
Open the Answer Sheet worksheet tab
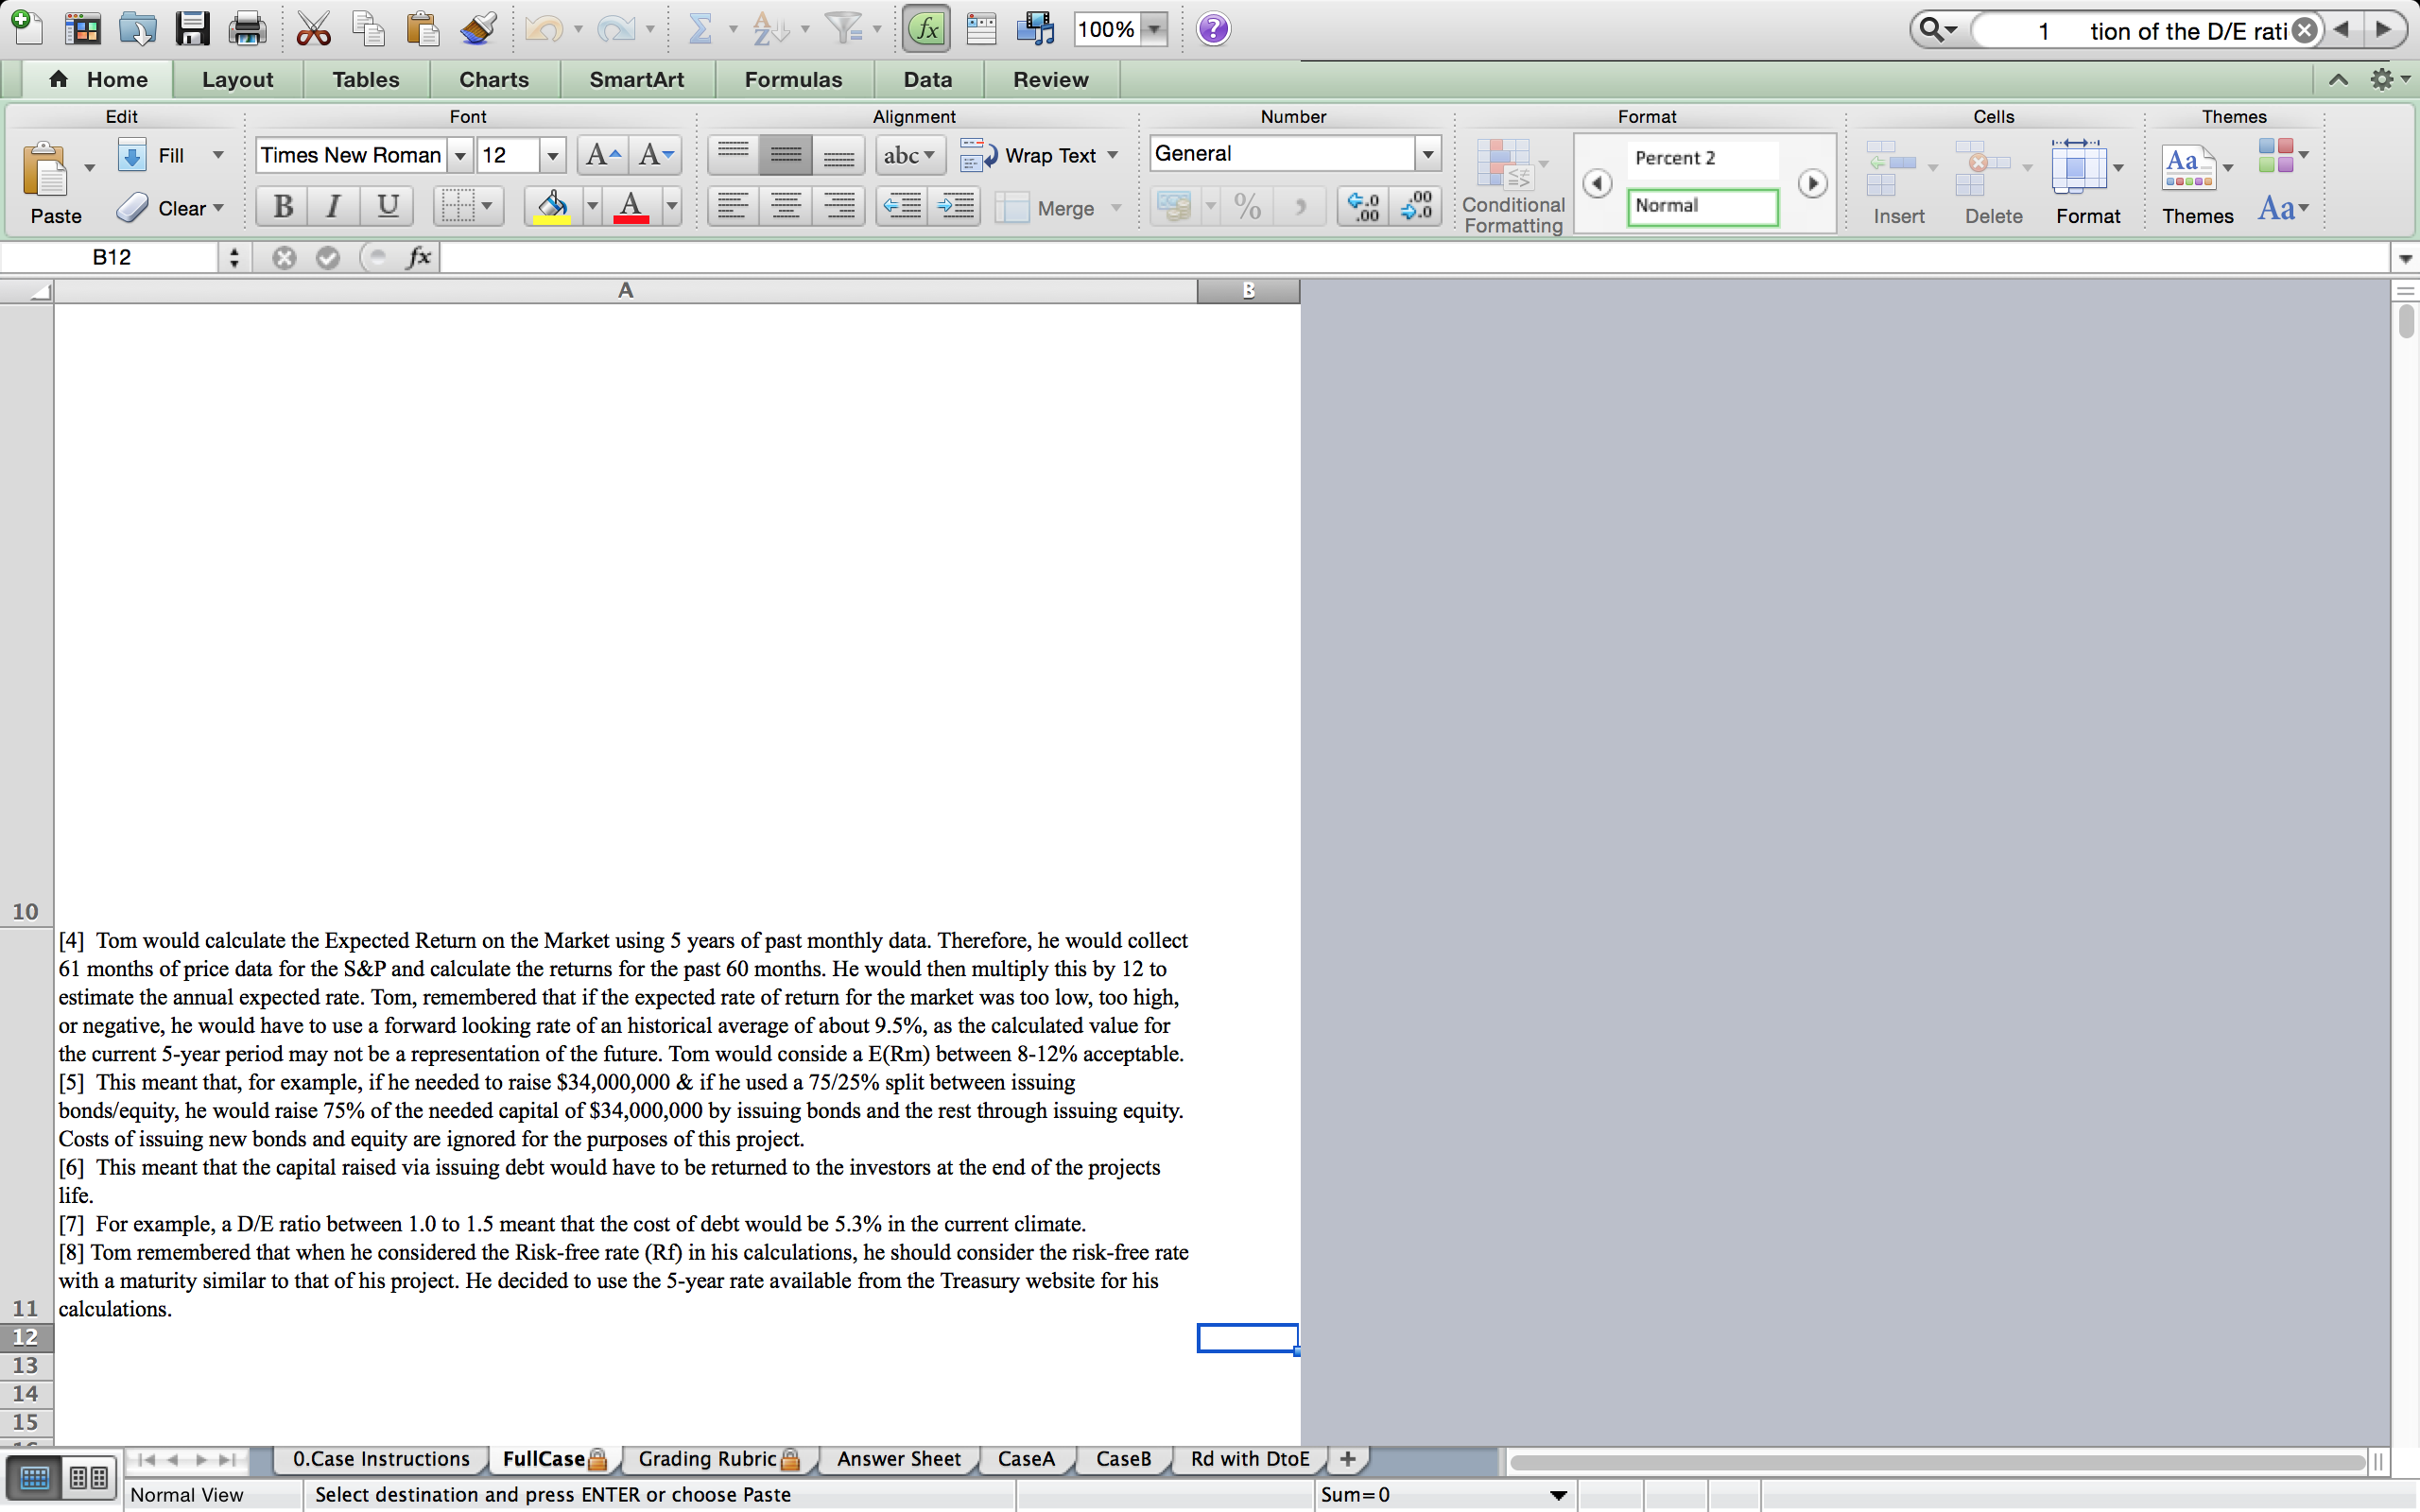(x=898, y=1459)
